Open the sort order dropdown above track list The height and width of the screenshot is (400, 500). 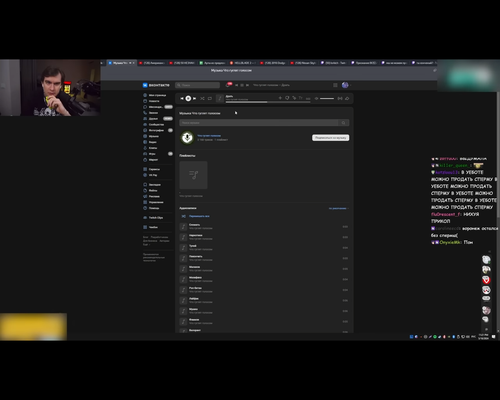click(339, 208)
